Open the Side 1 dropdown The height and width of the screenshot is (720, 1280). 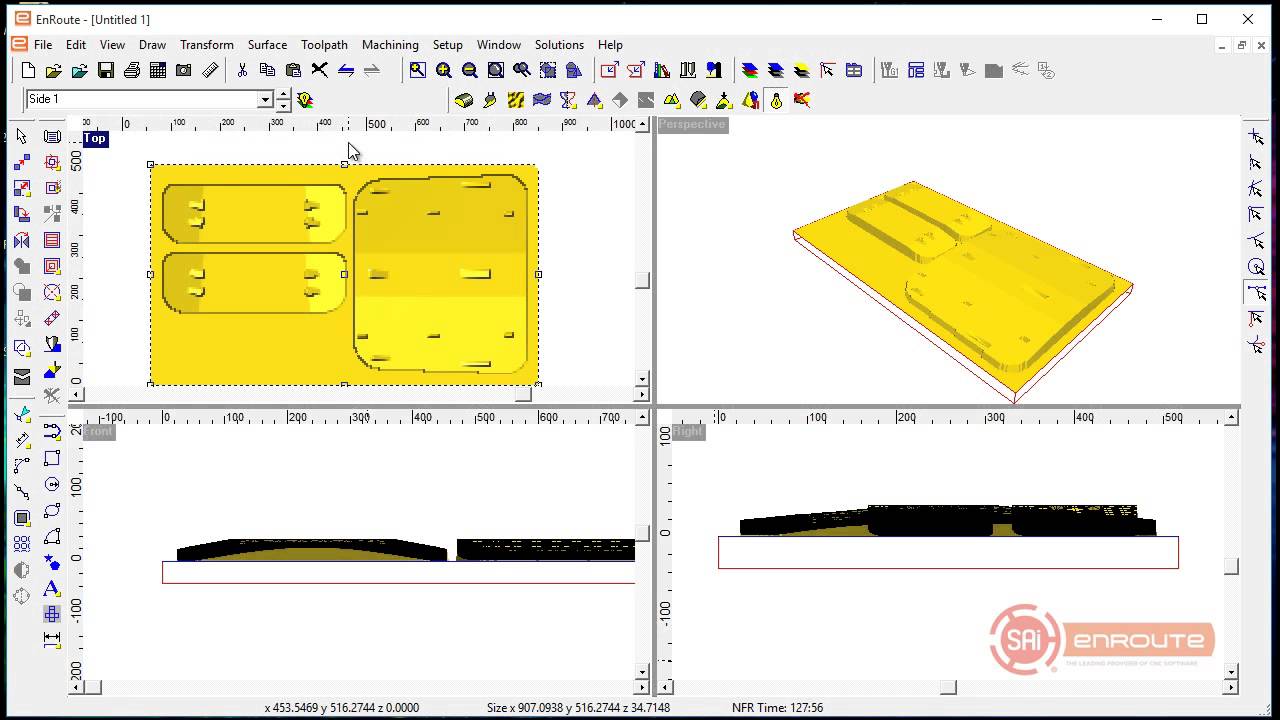click(x=265, y=99)
